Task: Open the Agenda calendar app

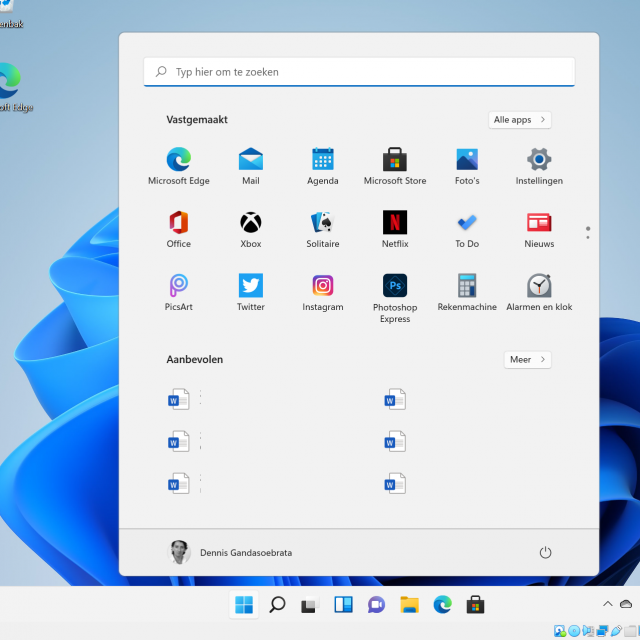Action: 323,166
